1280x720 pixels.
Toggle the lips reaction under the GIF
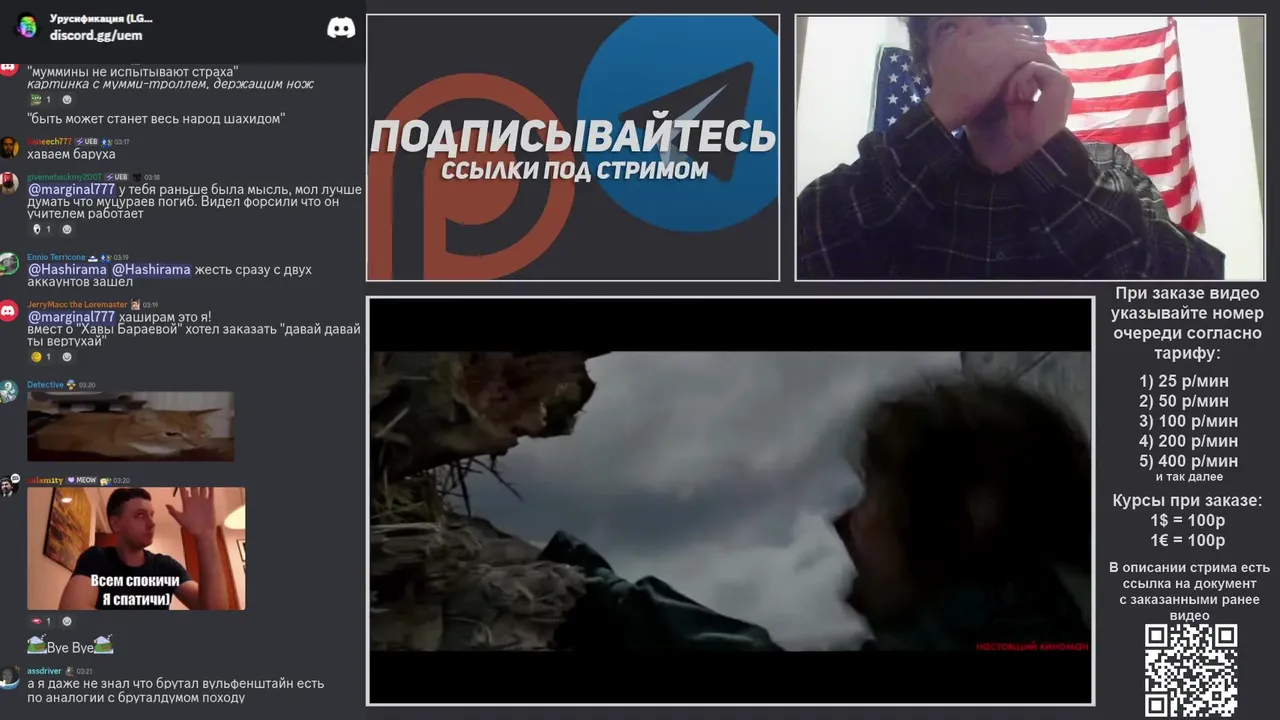pyautogui.click(x=40, y=622)
